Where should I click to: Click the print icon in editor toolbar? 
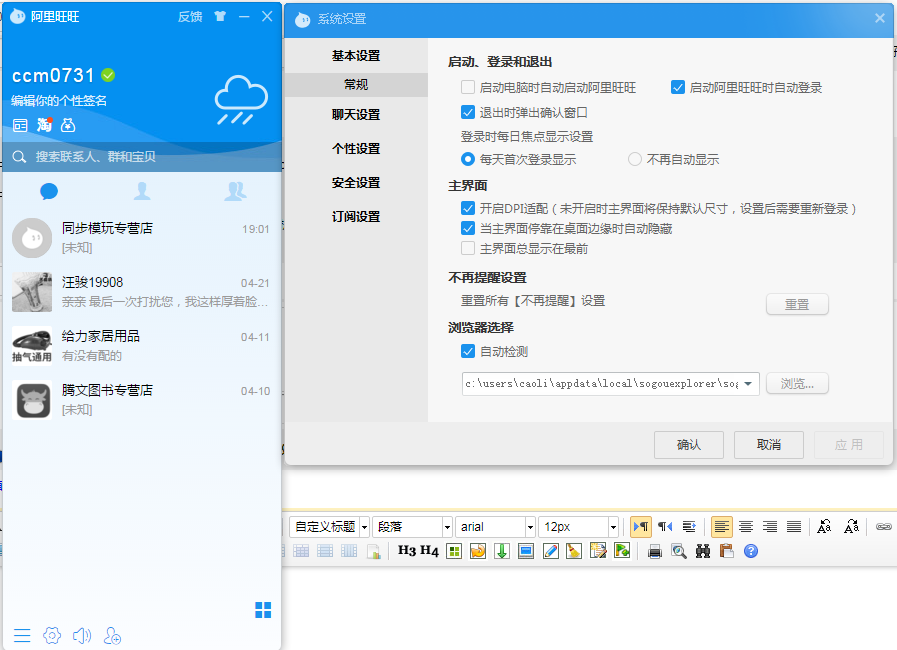[655, 552]
